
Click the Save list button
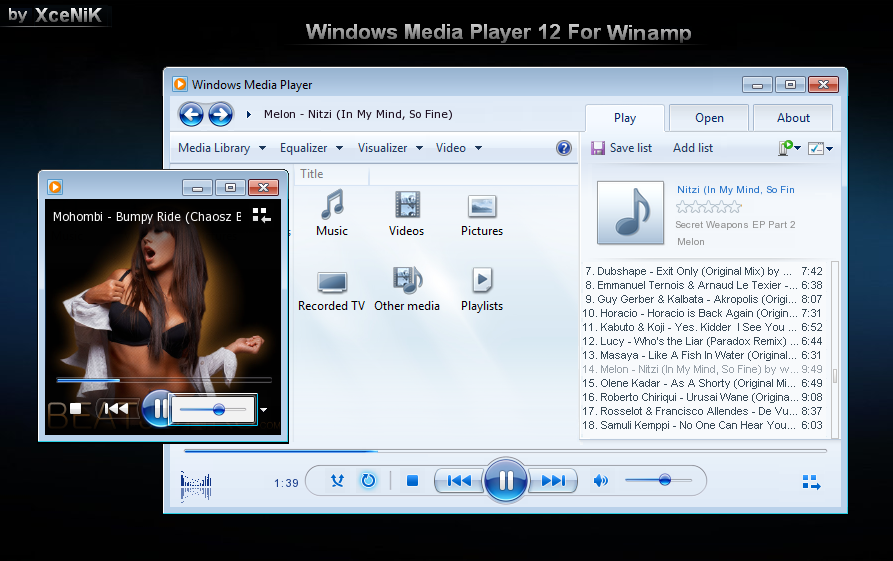pos(621,148)
